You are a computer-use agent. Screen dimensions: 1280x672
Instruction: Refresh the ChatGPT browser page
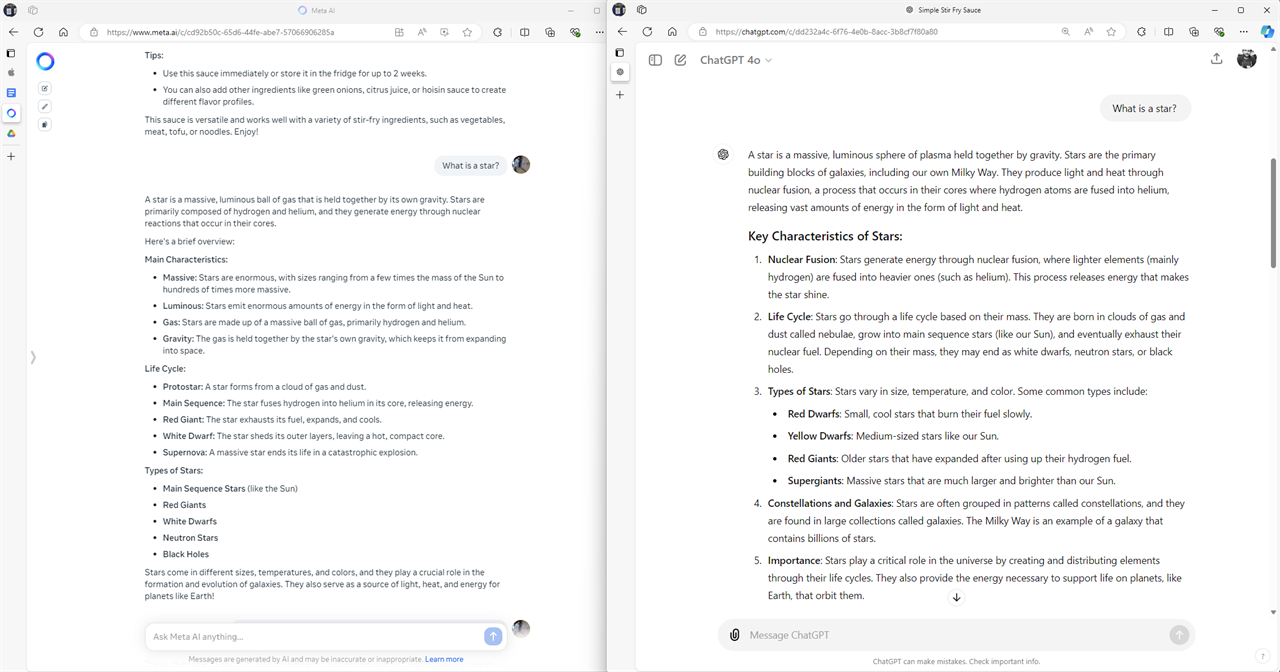(x=647, y=32)
